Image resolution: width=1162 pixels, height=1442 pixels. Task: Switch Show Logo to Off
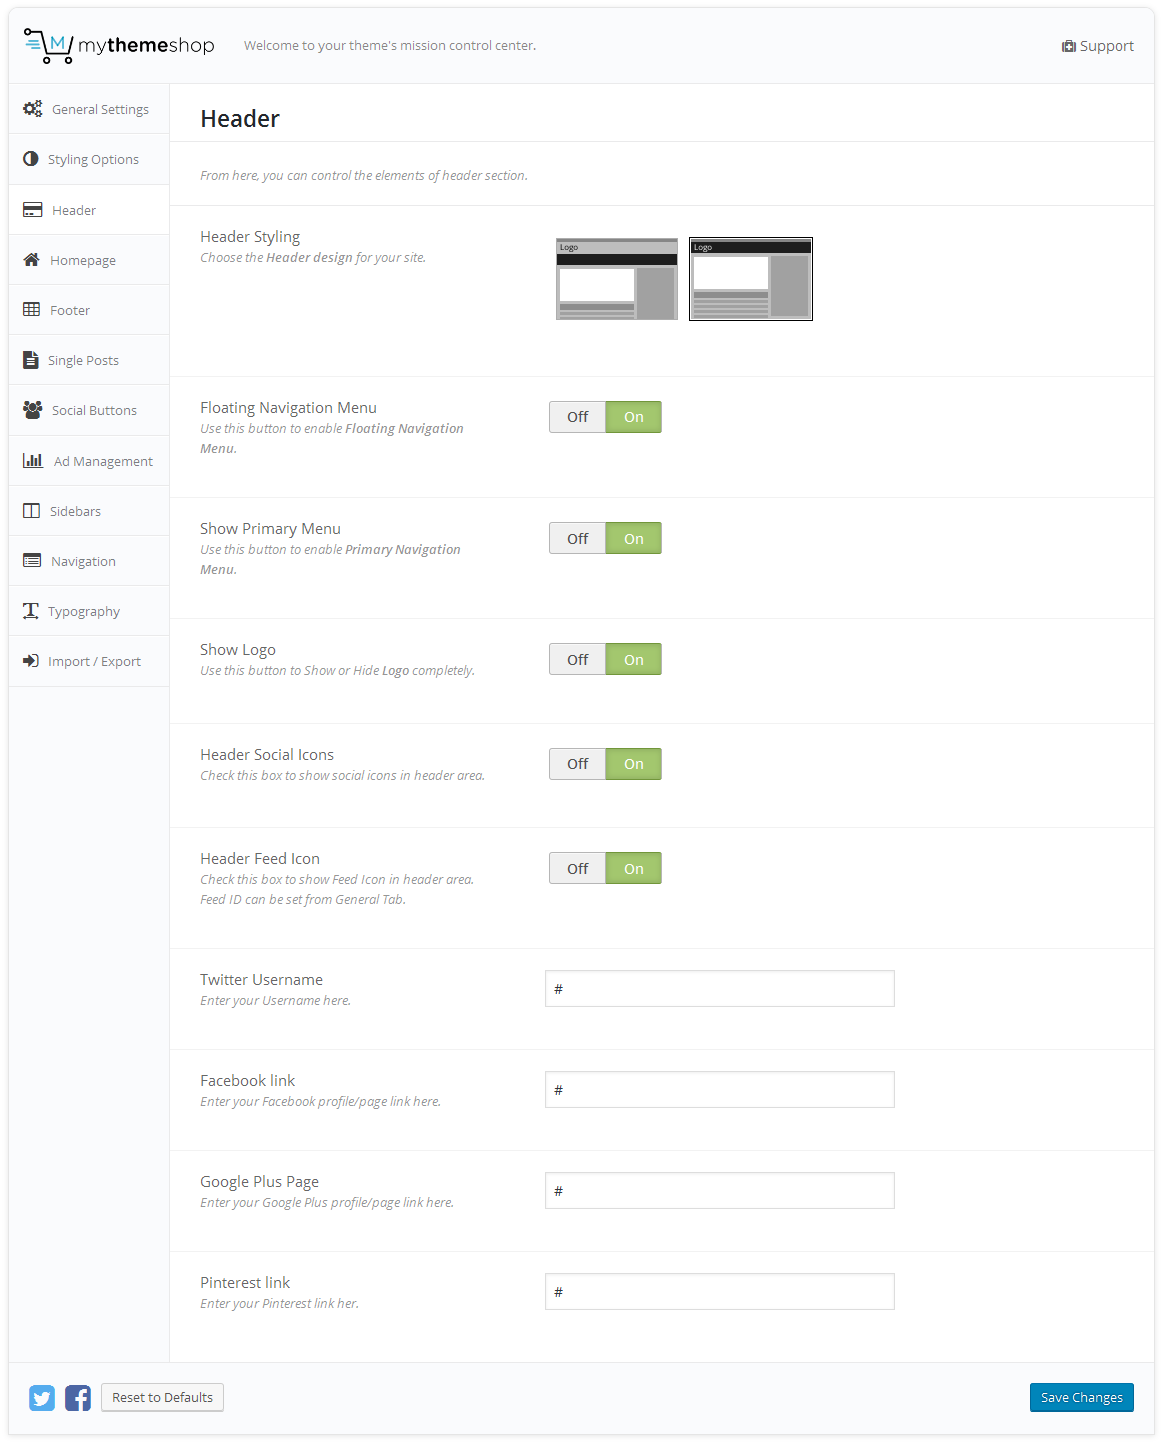coord(578,660)
